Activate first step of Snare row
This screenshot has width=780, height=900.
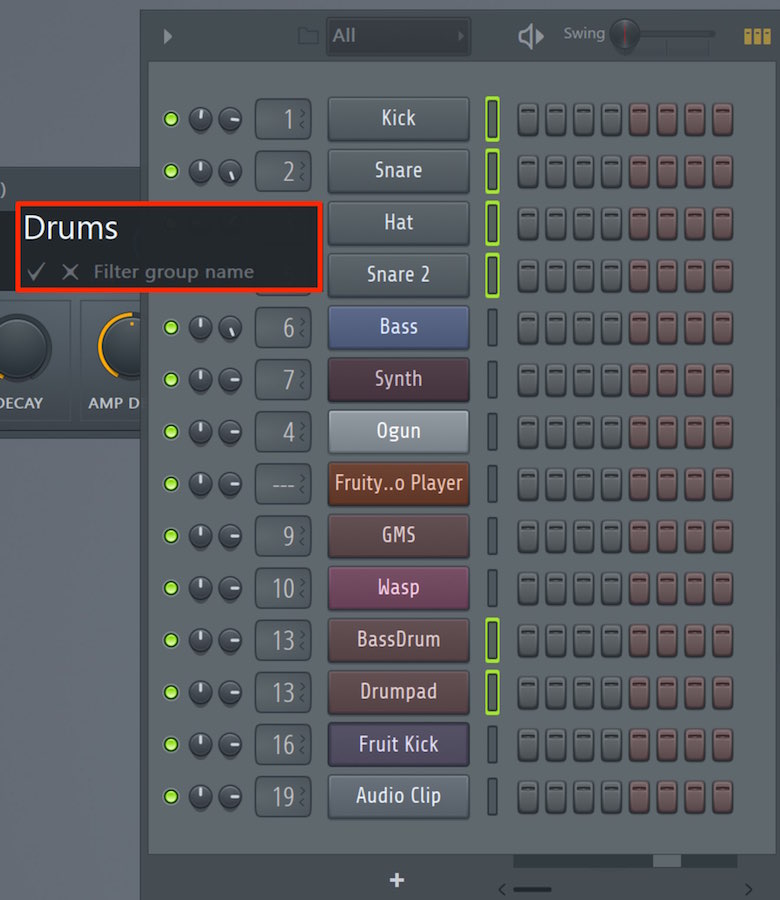tap(528, 172)
